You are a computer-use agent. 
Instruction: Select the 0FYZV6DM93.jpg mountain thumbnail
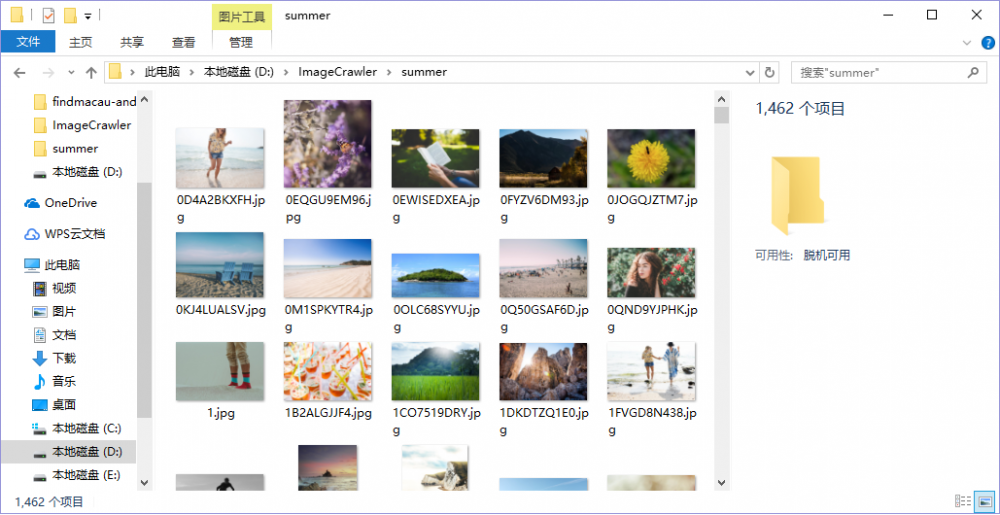[x=543, y=158]
